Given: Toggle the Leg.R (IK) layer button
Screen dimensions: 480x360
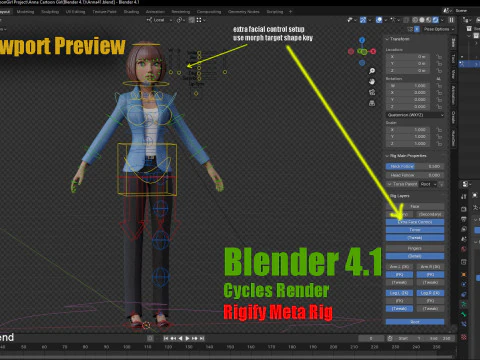Looking at the screenshot, I should 431,293.
